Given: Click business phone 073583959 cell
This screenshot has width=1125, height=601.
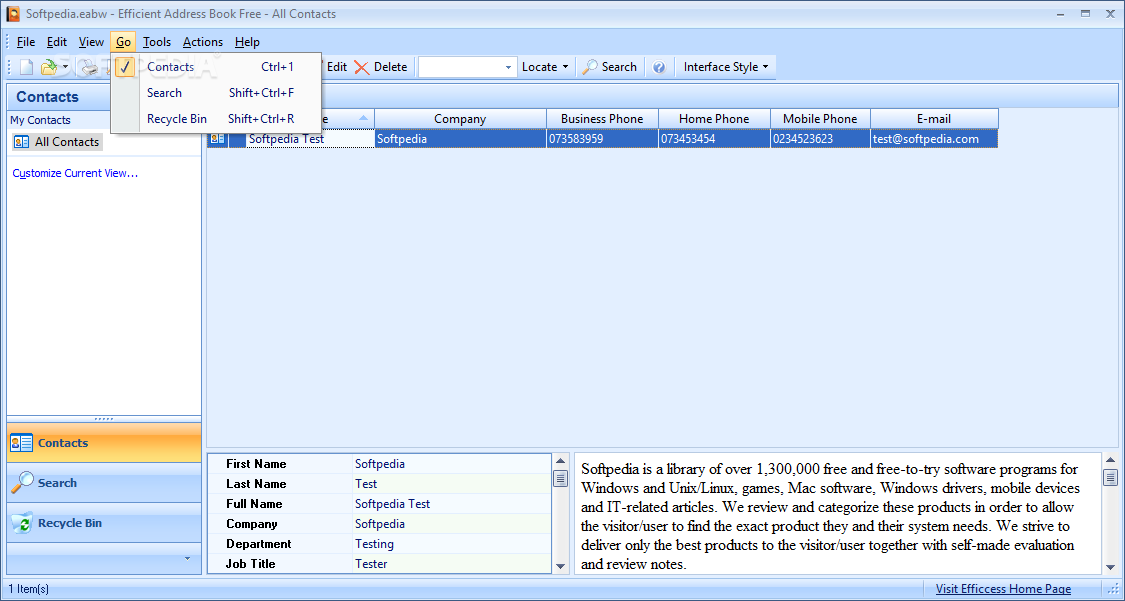Looking at the screenshot, I should (x=603, y=138).
